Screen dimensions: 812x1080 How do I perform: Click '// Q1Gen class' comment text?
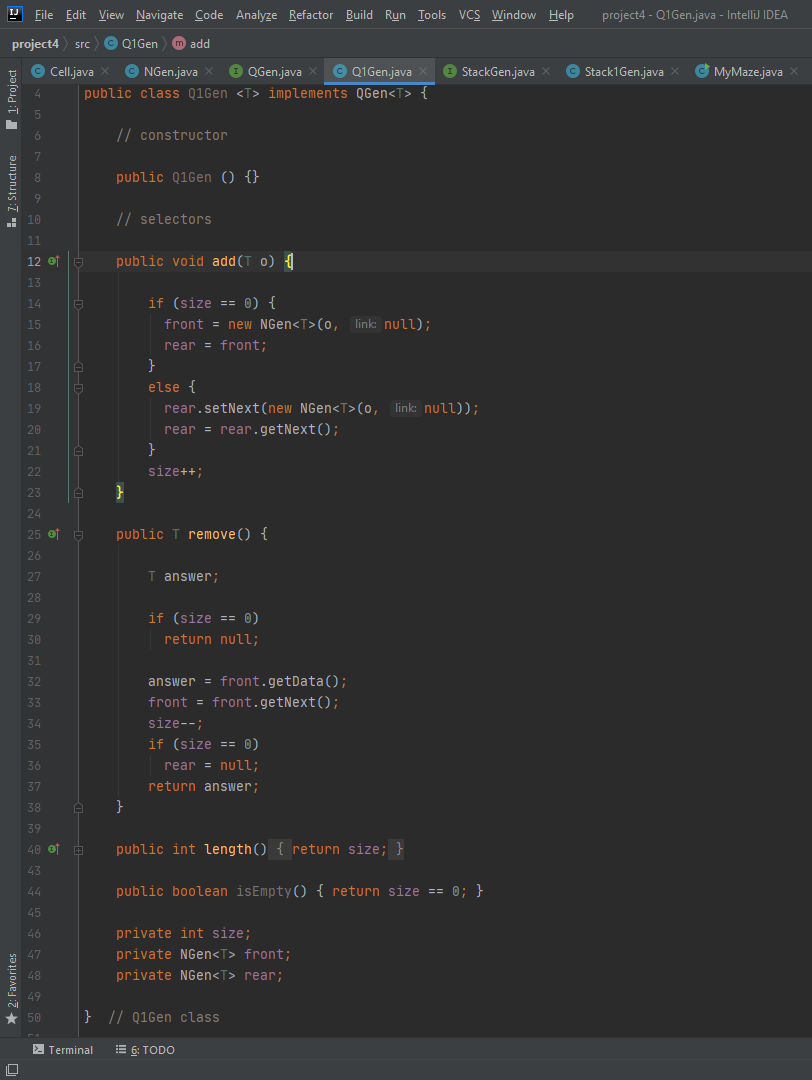tap(164, 1017)
